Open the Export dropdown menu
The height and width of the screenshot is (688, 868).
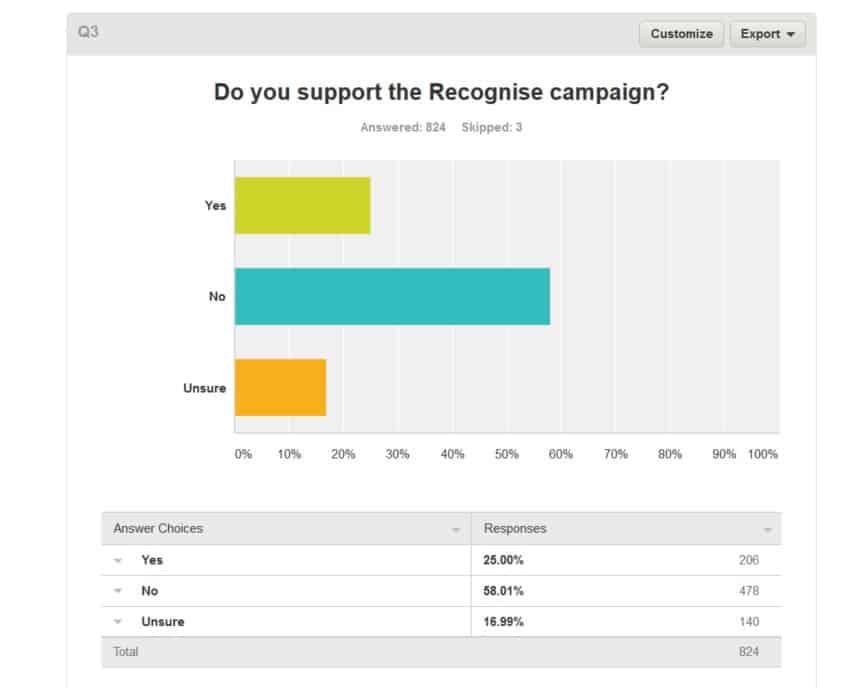pyautogui.click(x=767, y=34)
